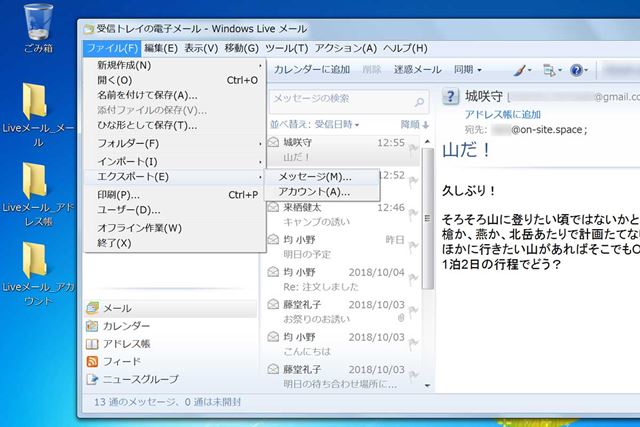Select the キャンプの誘い message
Image resolution: width=640 pixels, height=427 pixels.
point(343,214)
